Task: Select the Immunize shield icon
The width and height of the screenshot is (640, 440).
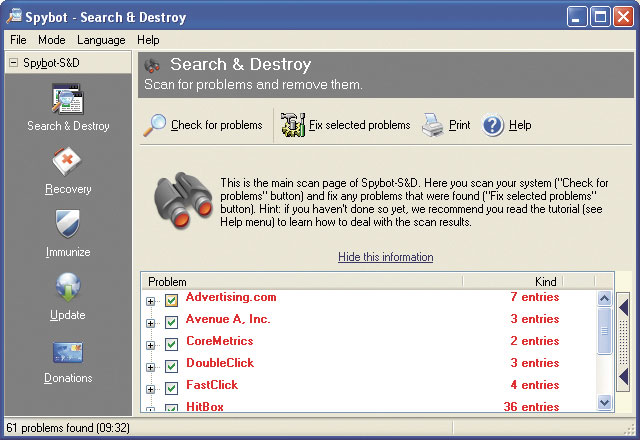Action: [x=68, y=224]
